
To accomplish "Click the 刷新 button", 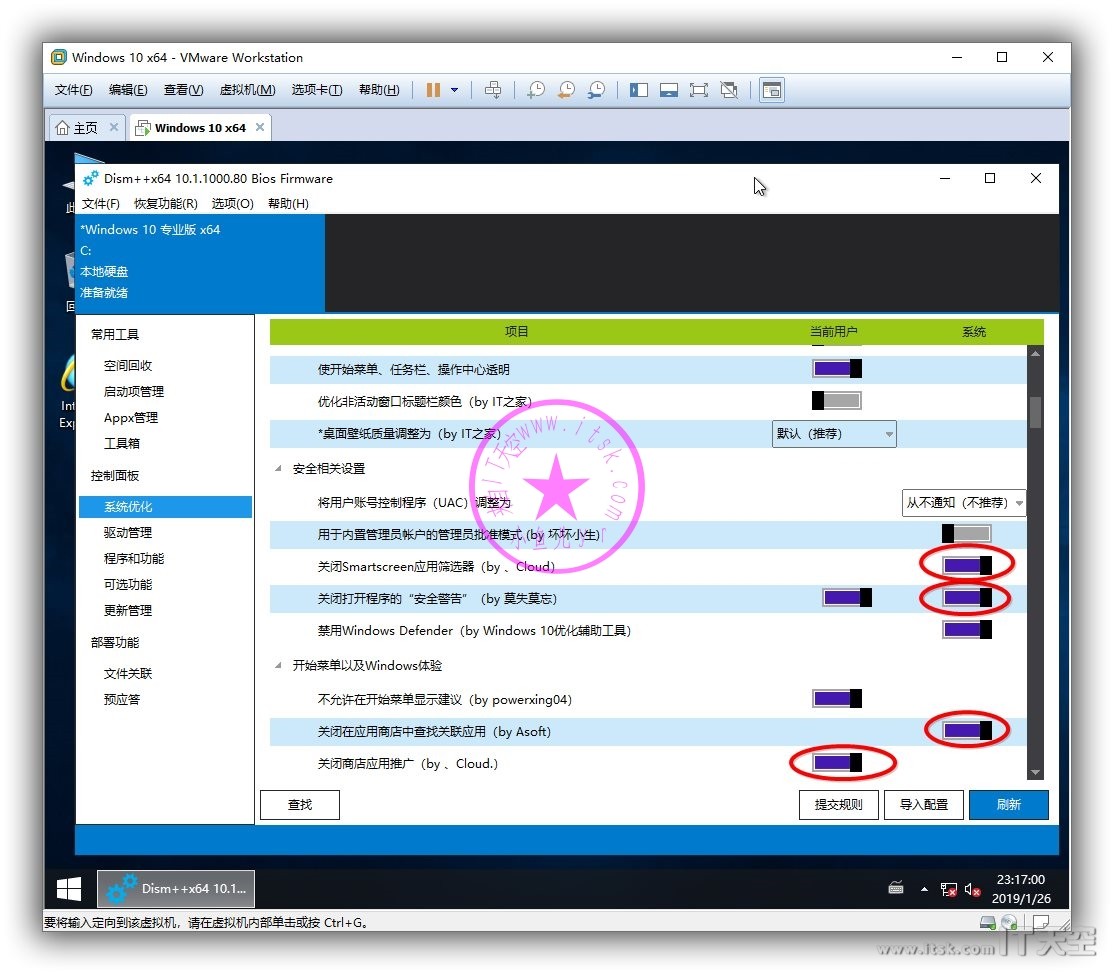I will pos(1009,805).
